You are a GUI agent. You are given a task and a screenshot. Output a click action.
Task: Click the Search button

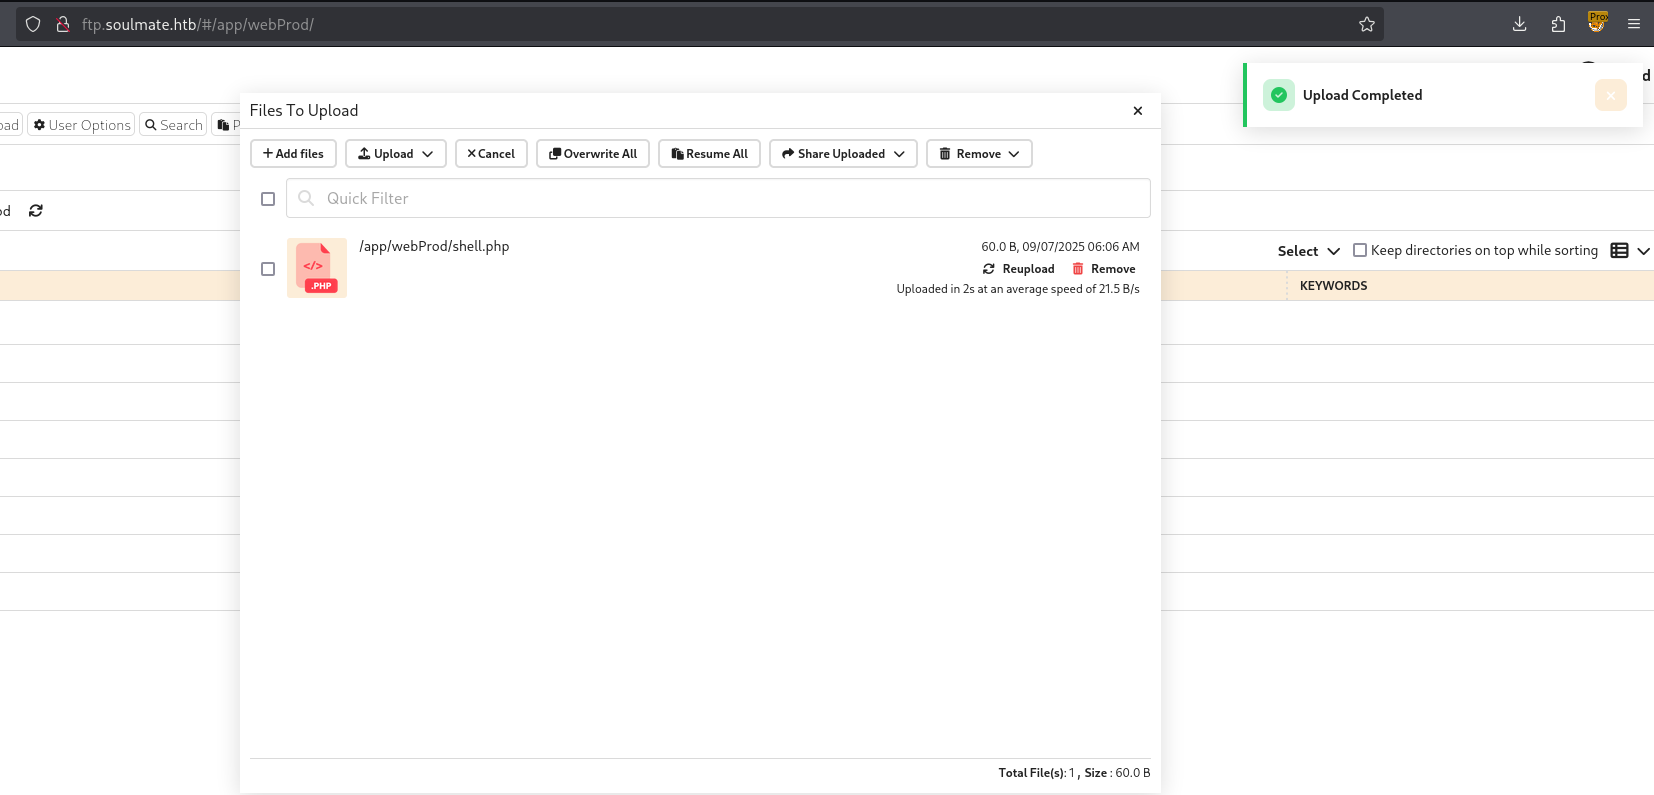(x=173, y=125)
